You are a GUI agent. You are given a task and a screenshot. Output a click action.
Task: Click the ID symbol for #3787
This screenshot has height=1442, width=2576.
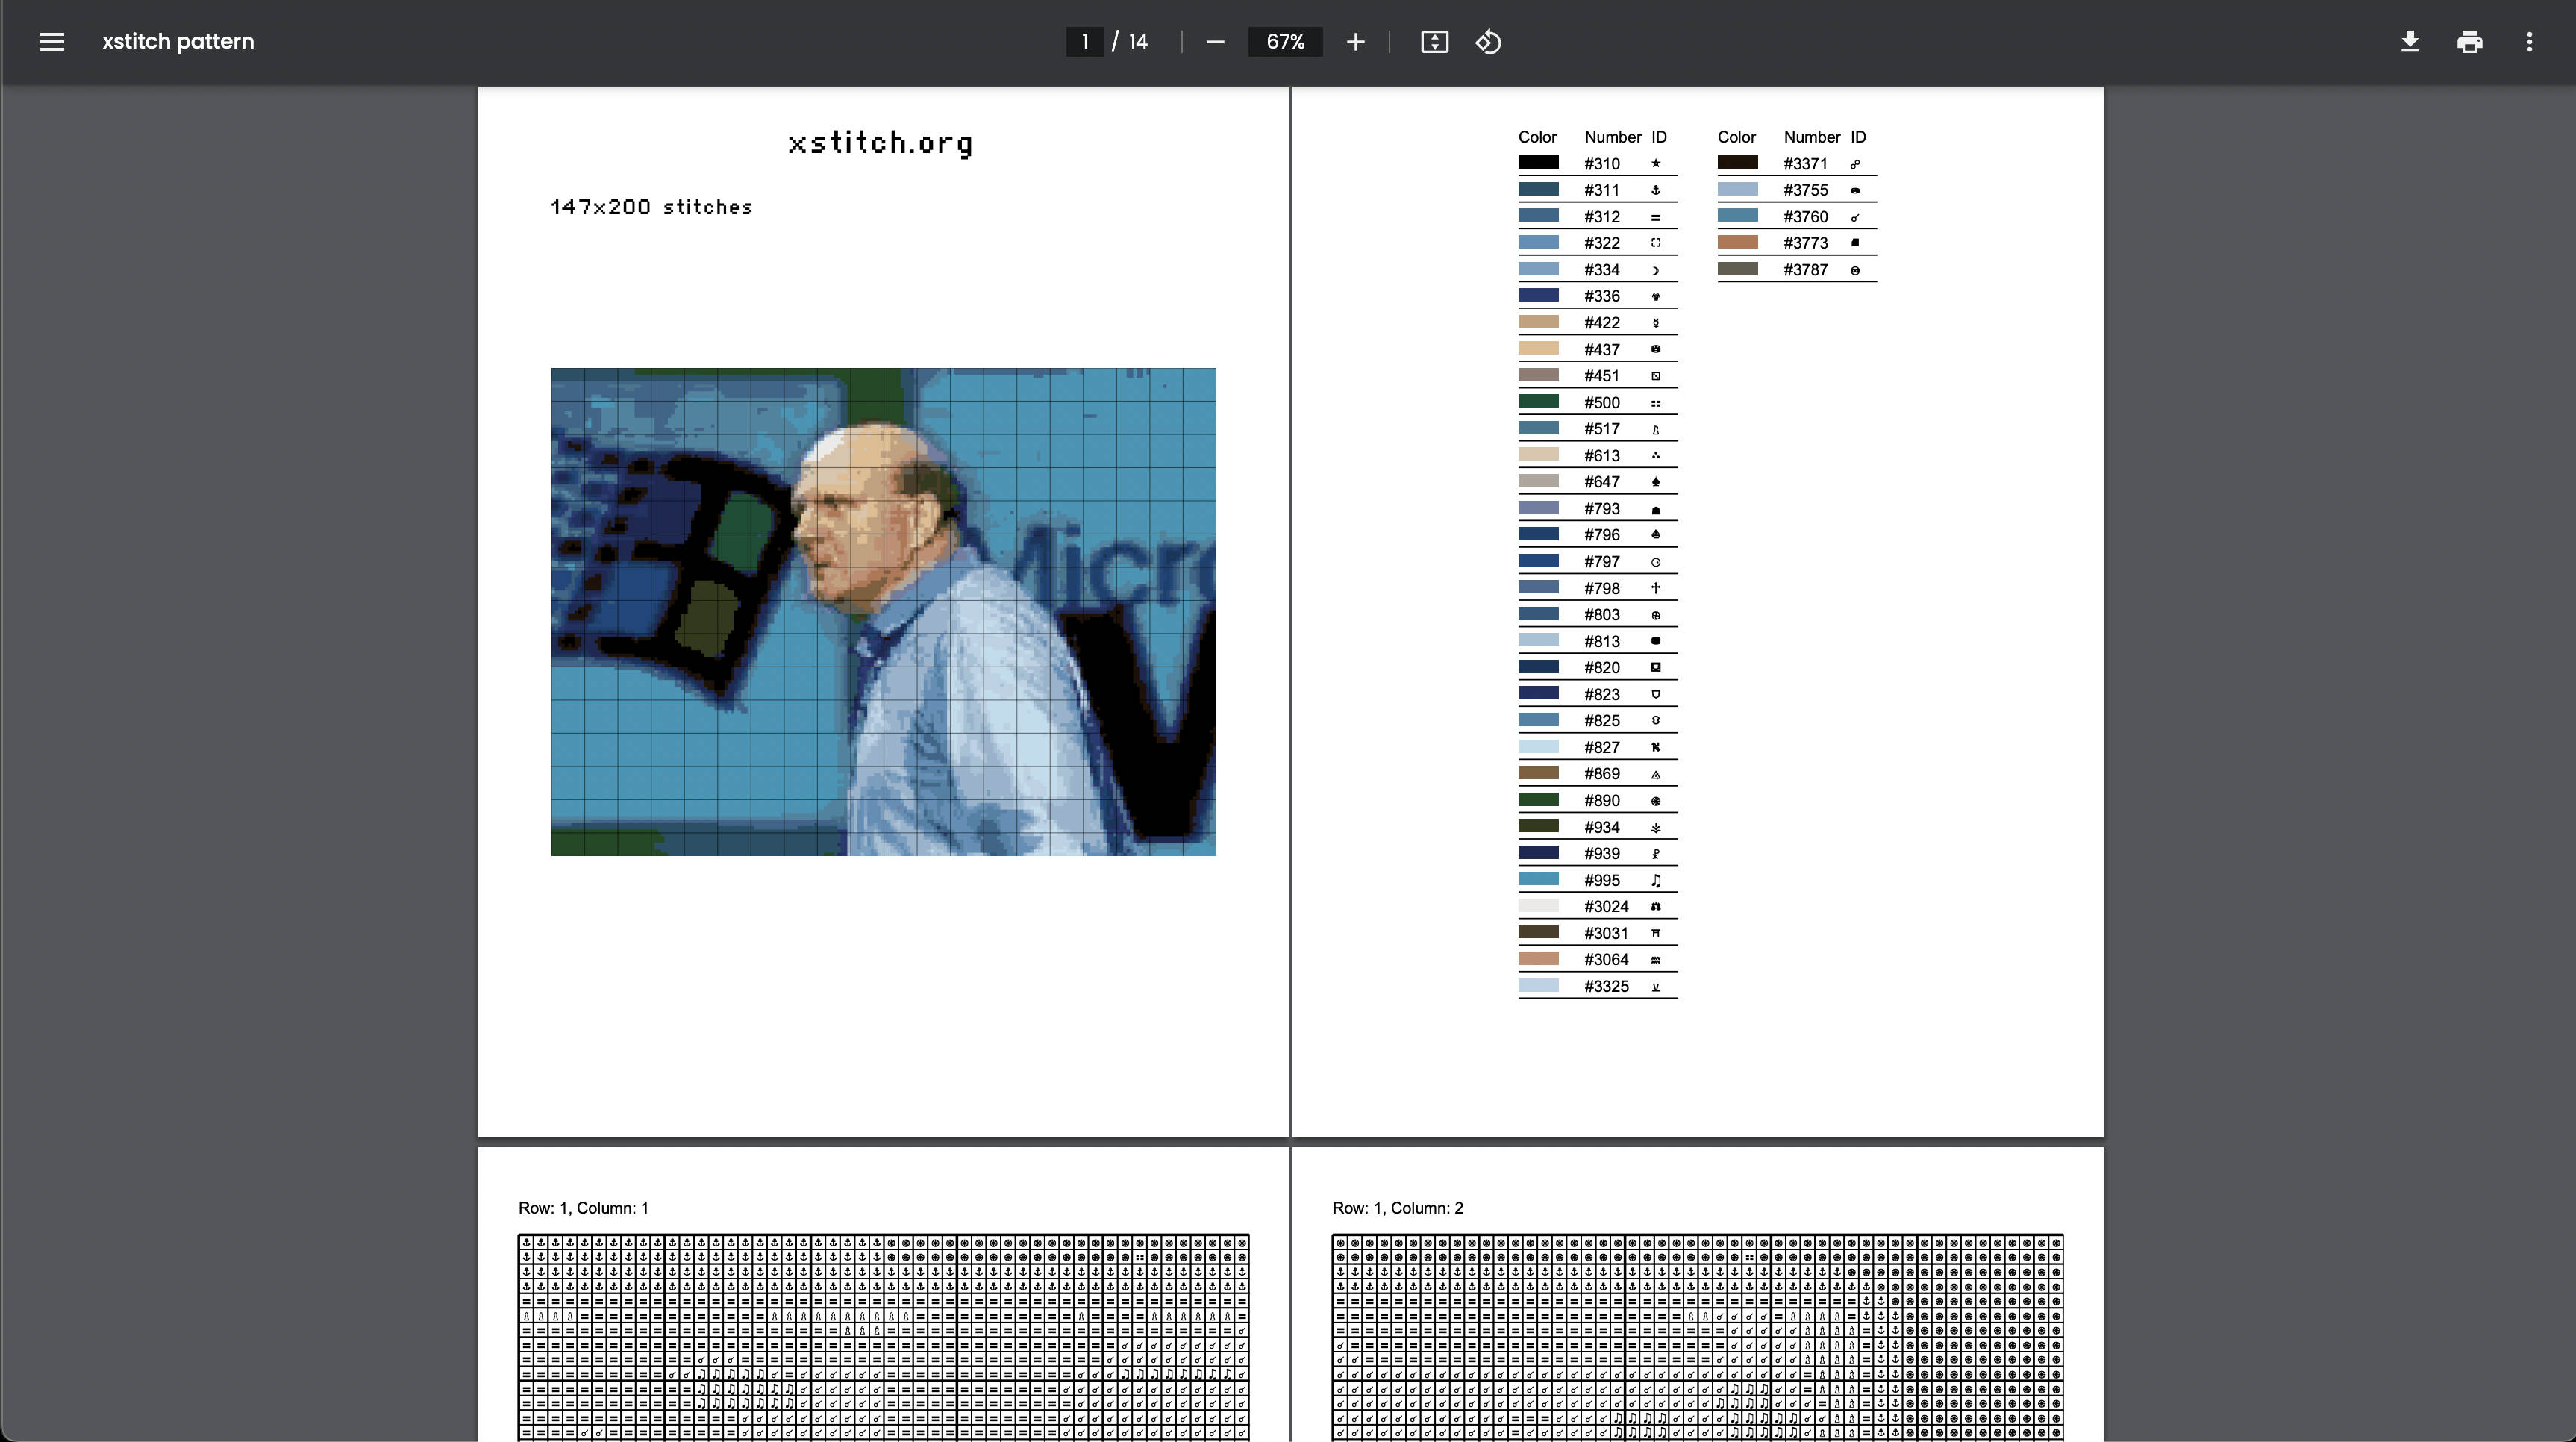pos(1855,270)
